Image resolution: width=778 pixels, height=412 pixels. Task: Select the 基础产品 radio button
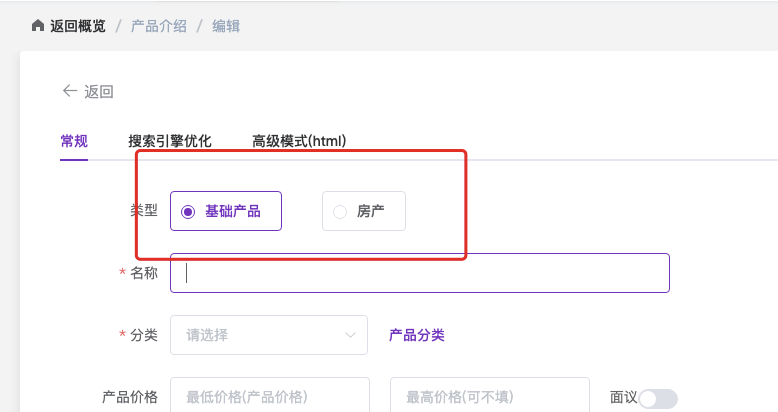[x=188, y=212]
